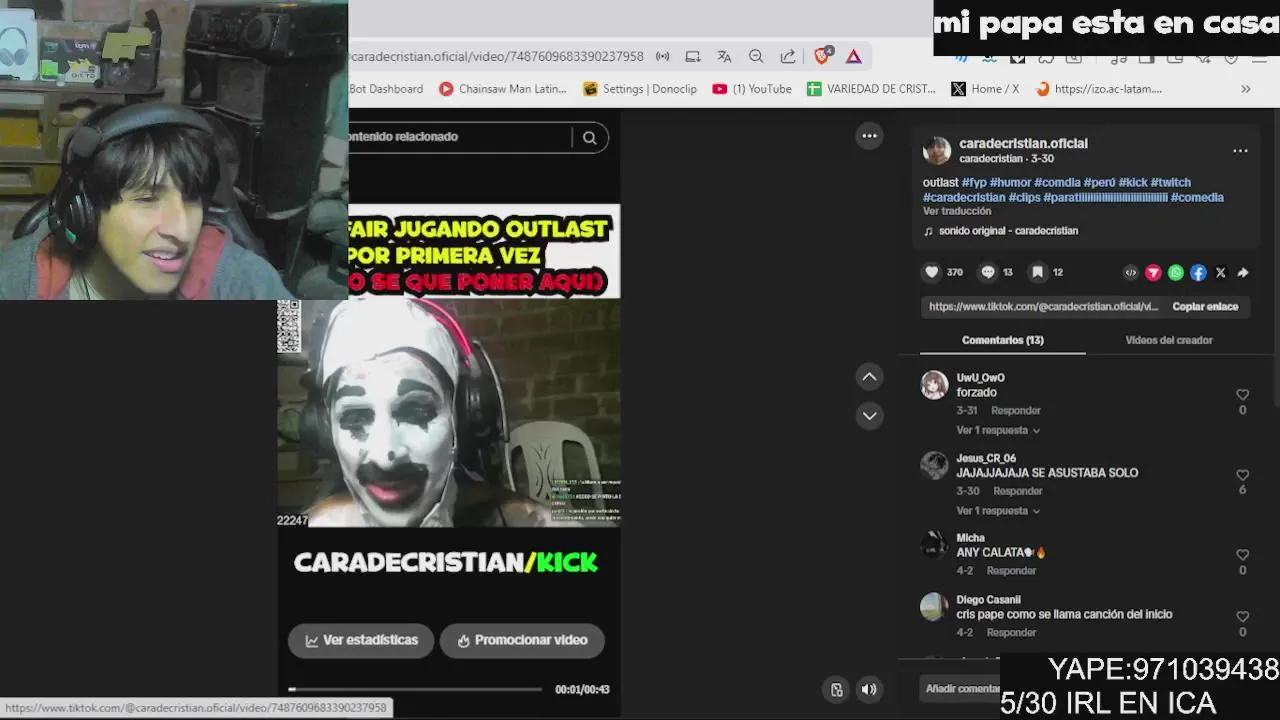Click Responder under Micha's comment
Image resolution: width=1280 pixels, height=720 pixels.
pos(1011,571)
